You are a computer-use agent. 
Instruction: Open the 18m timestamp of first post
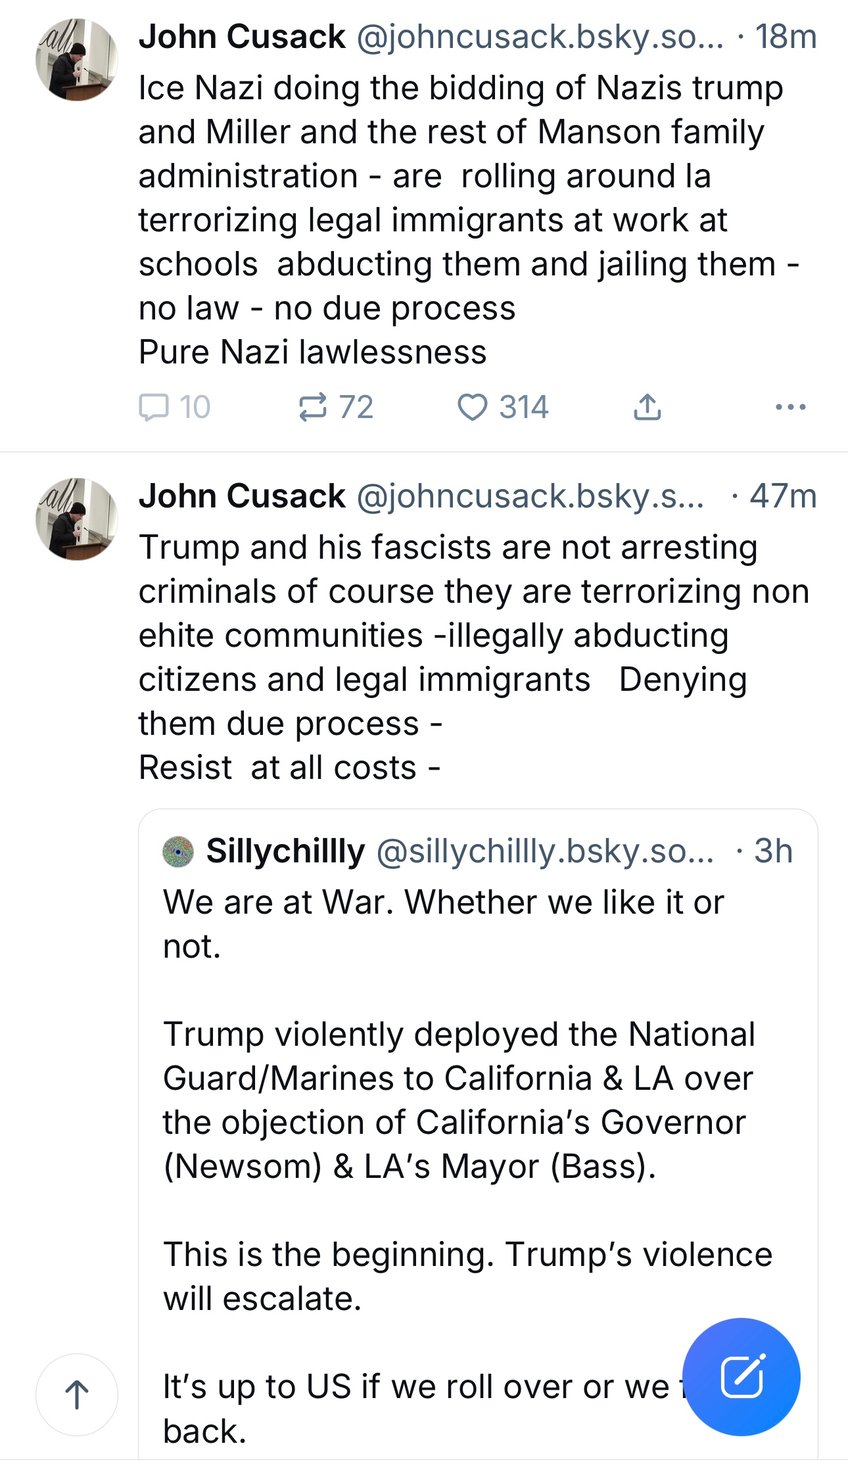coord(785,37)
